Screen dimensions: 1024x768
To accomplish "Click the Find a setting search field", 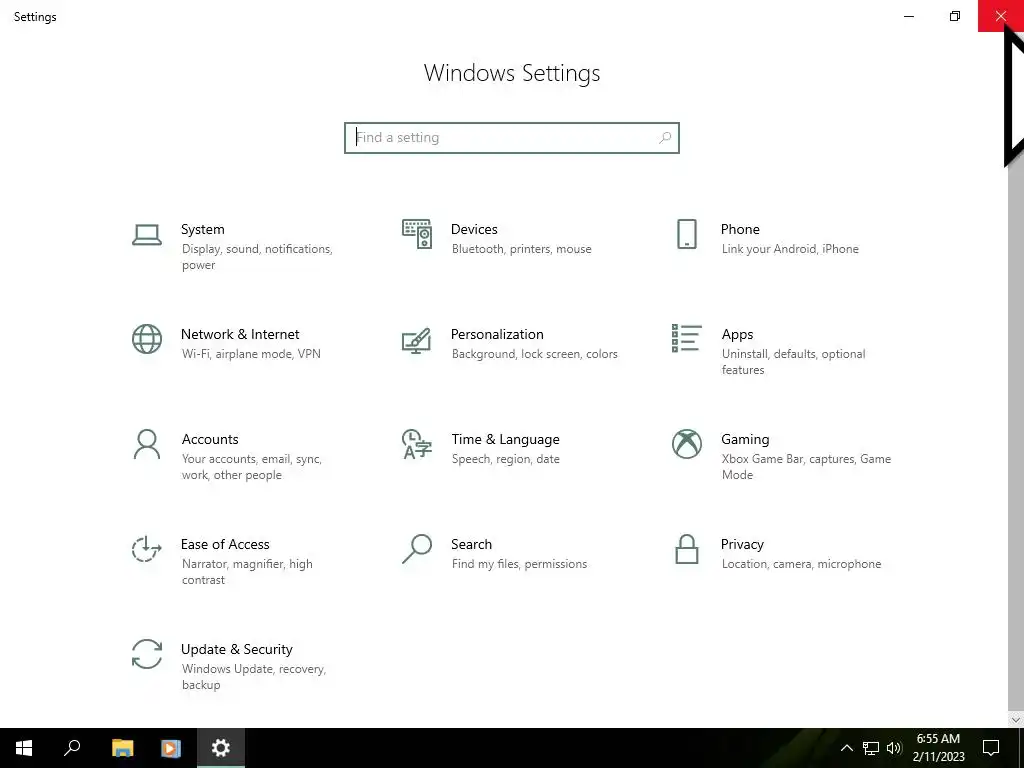I will (x=512, y=138).
